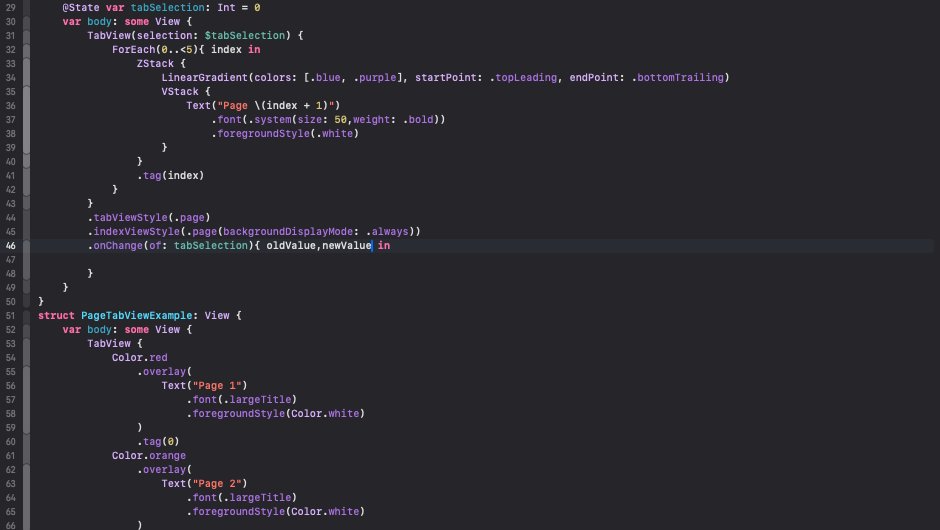Image resolution: width=940 pixels, height=530 pixels.
Task: Click Color.orange on line 61
Action: click(x=149, y=456)
